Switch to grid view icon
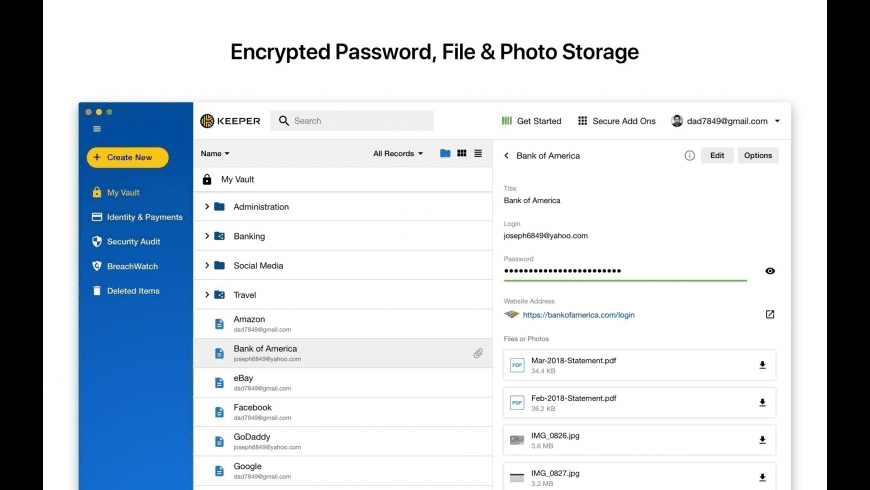Viewport: 870px width, 490px height. [x=462, y=153]
